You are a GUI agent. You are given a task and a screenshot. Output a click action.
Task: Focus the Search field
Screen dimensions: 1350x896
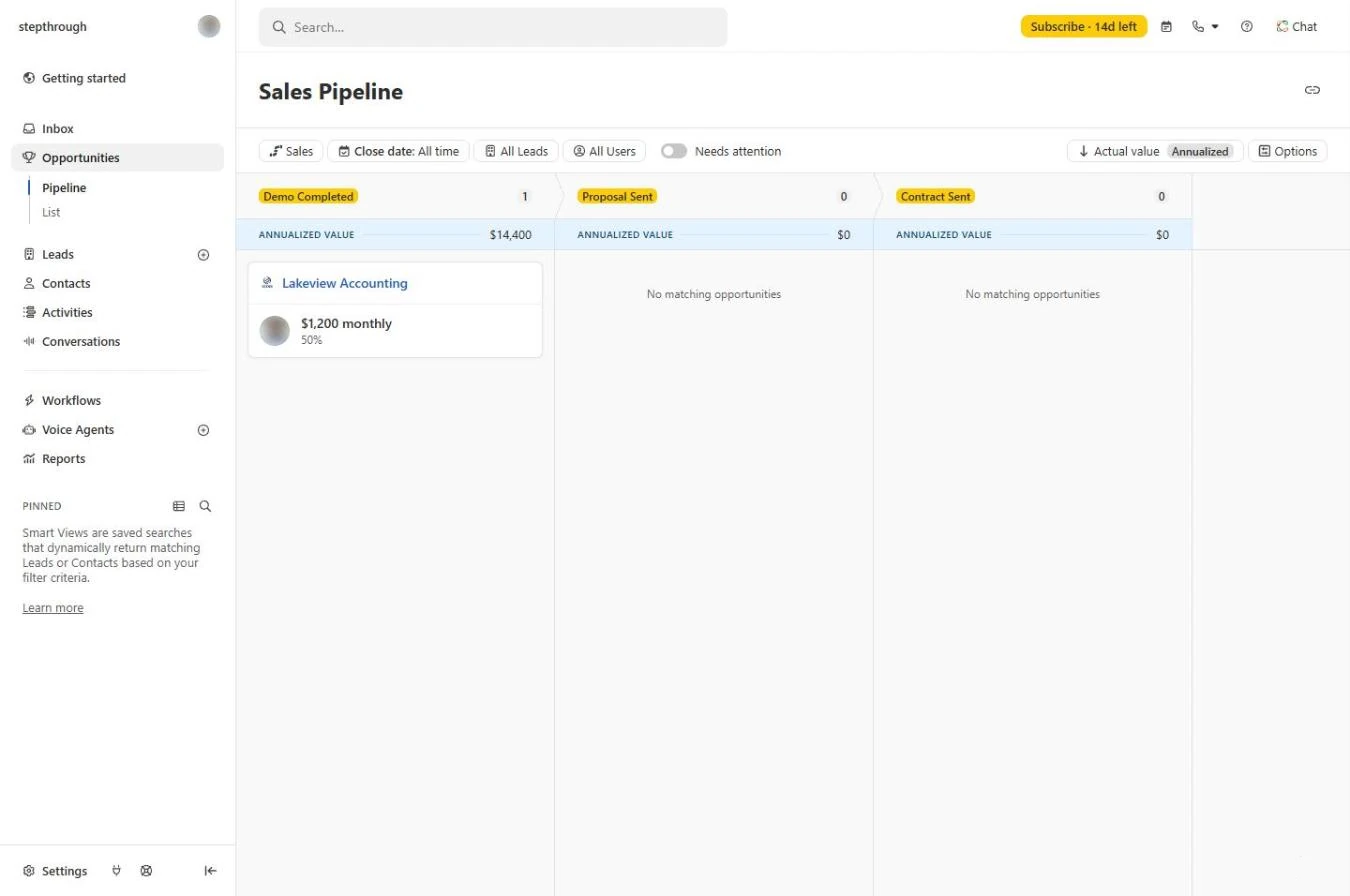click(493, 27)
